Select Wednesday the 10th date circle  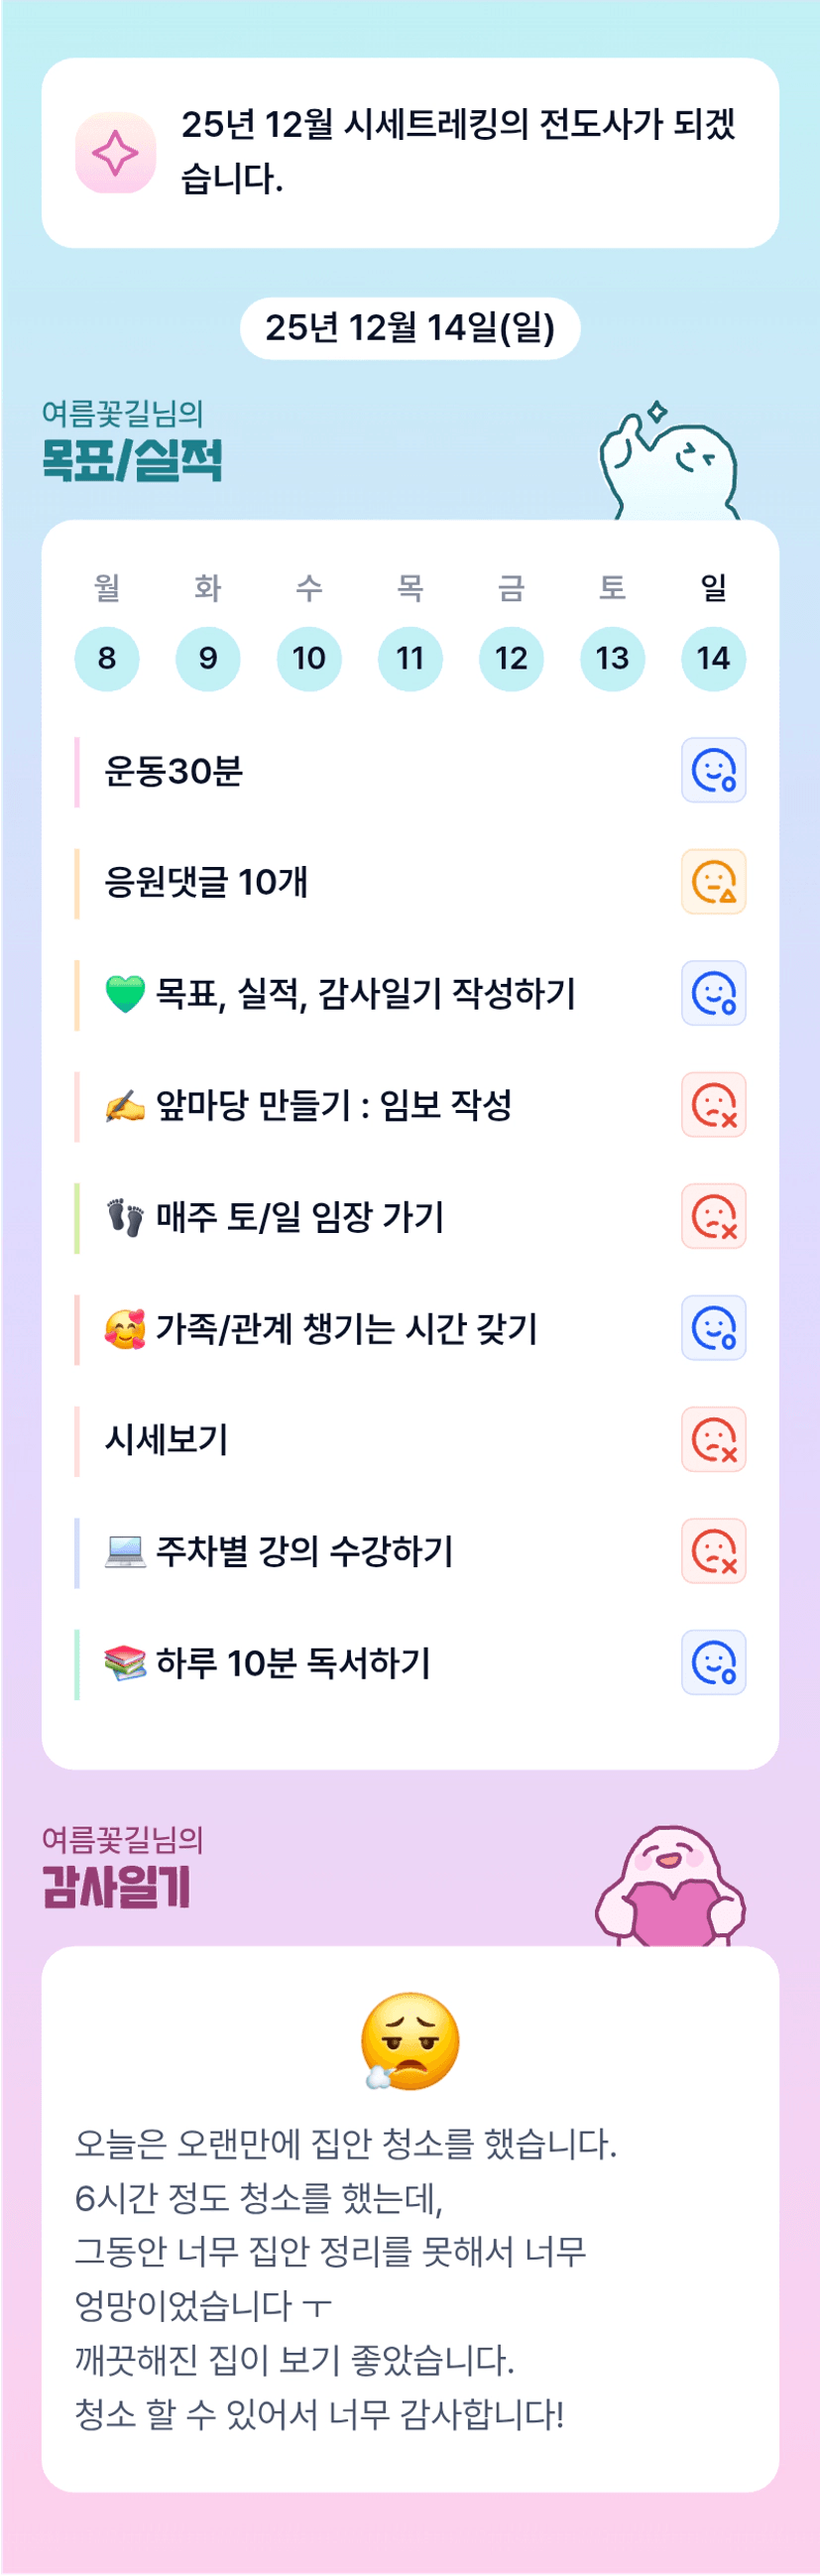pyautogui.click(x=309, y=658)
